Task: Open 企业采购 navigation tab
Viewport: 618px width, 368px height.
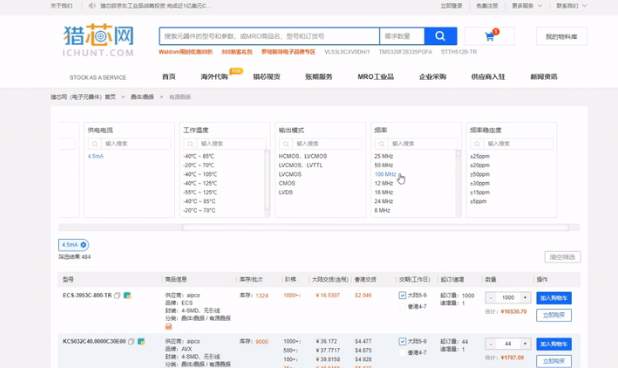Action: point(432,76)
